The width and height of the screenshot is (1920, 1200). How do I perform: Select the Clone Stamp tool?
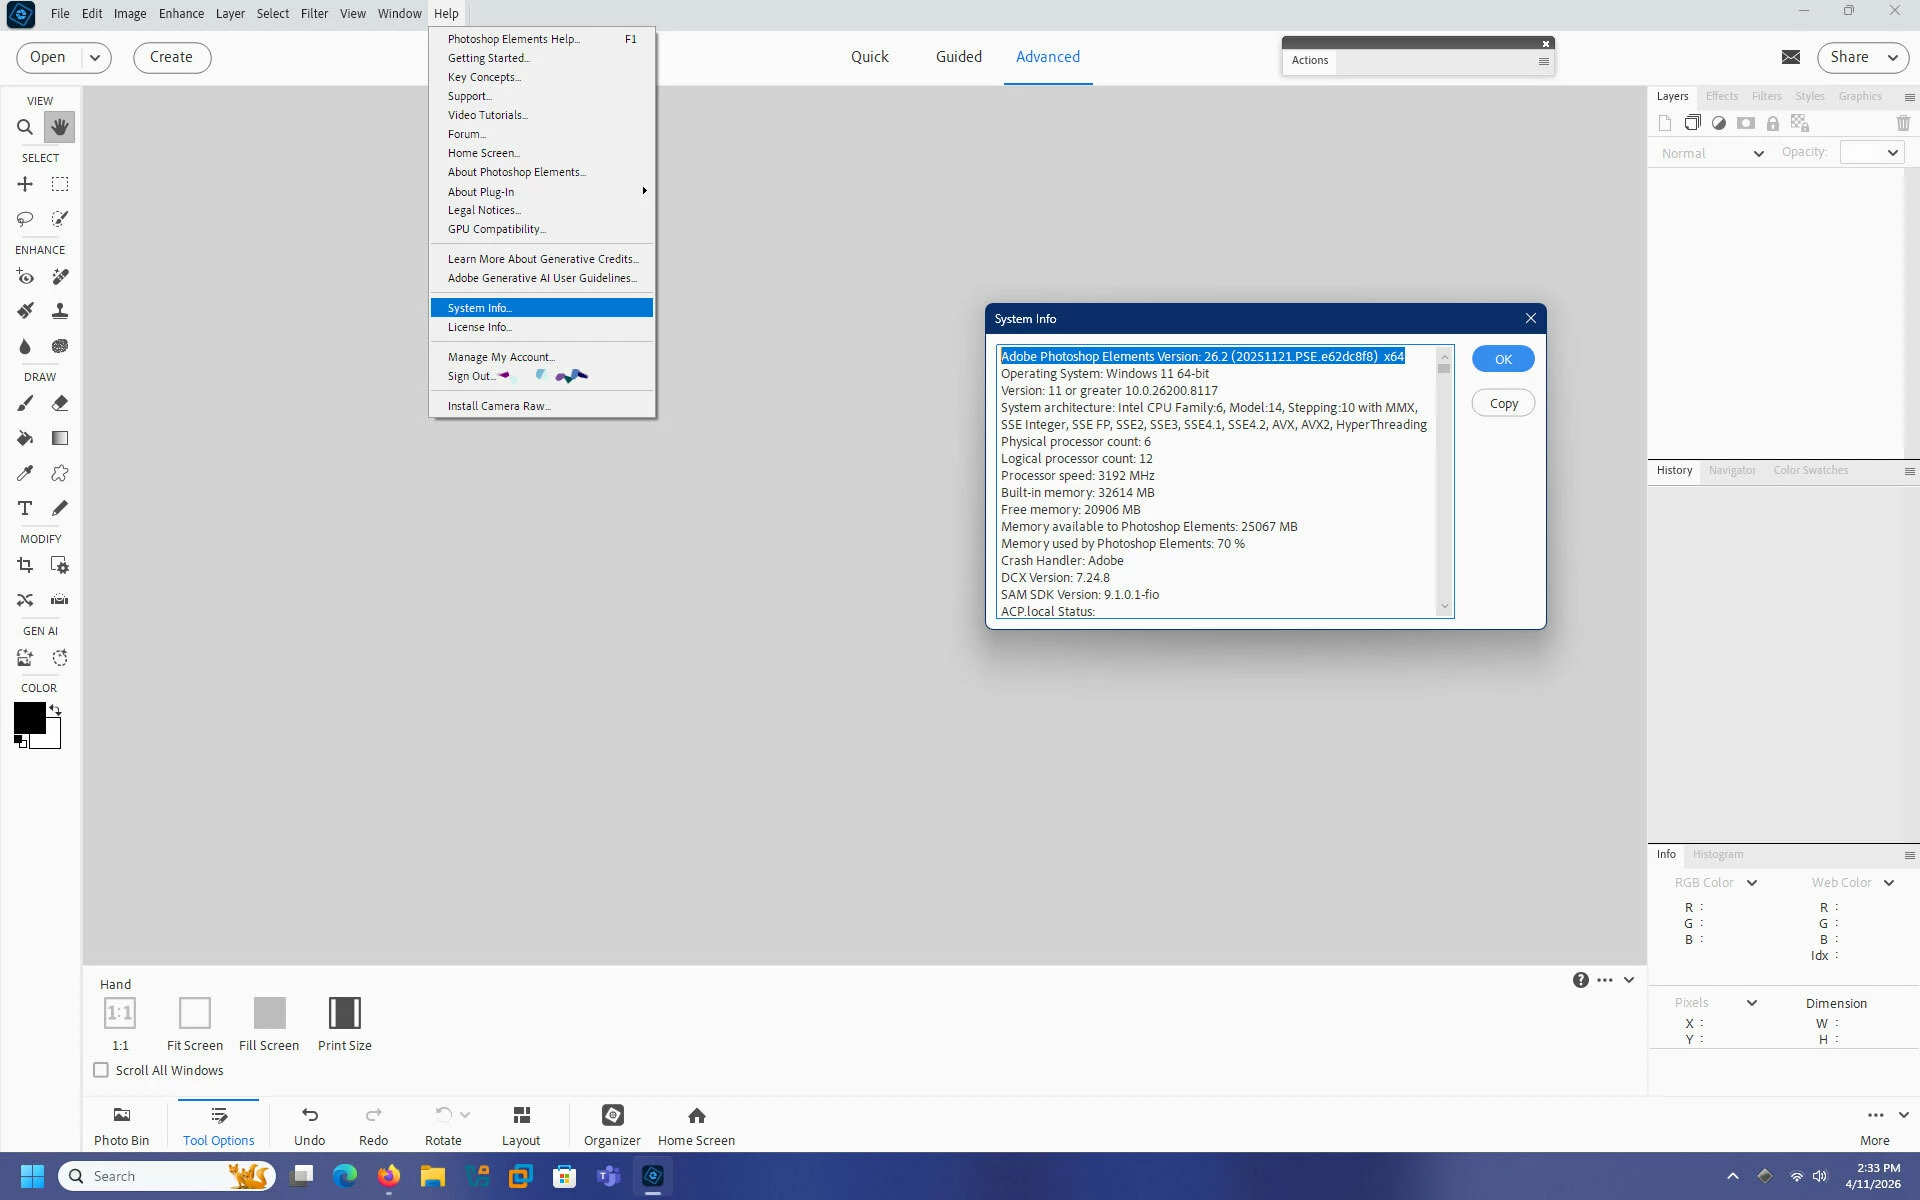tap(60, 311)
